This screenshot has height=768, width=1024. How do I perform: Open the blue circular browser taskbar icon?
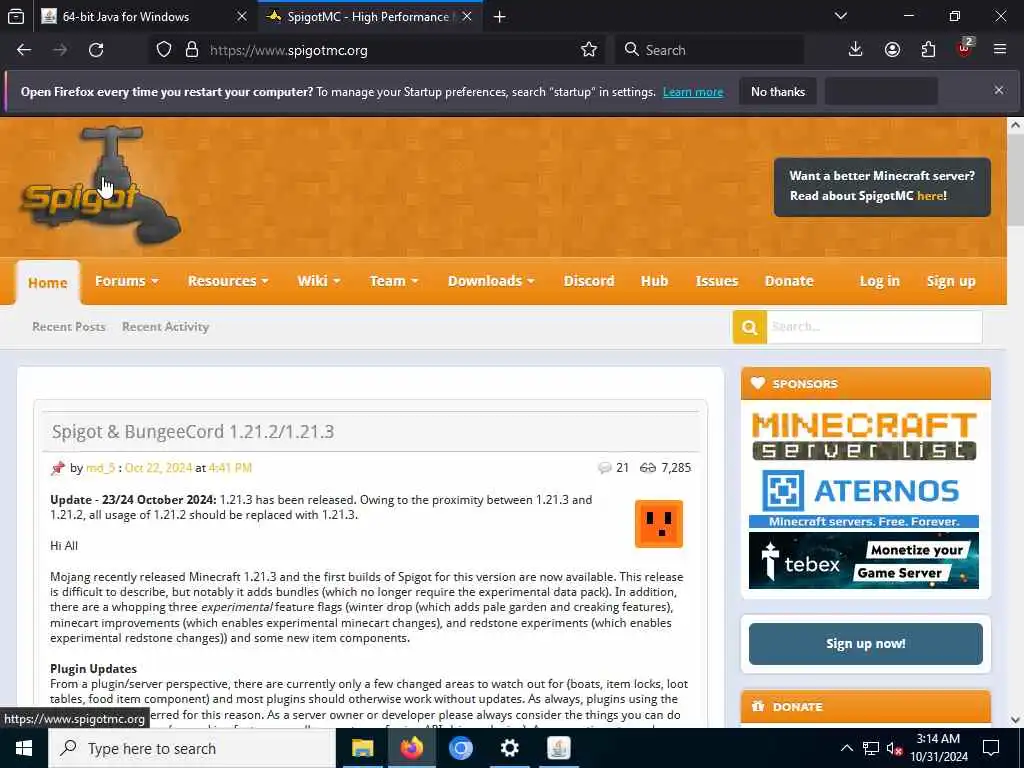[460, 748]
